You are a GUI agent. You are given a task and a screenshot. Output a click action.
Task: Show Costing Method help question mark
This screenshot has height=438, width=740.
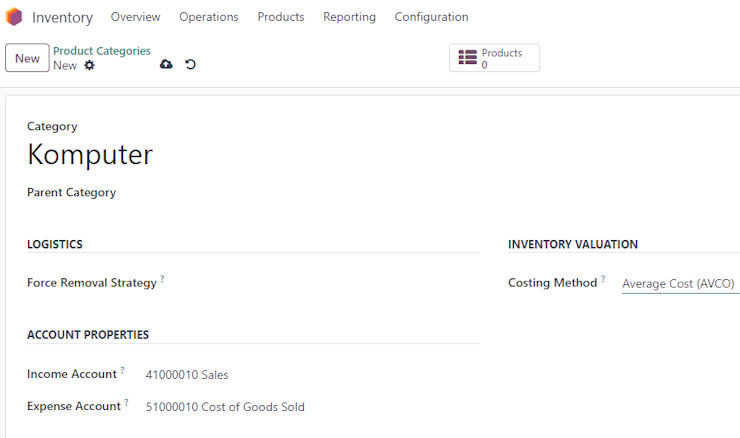click(603, 278)
